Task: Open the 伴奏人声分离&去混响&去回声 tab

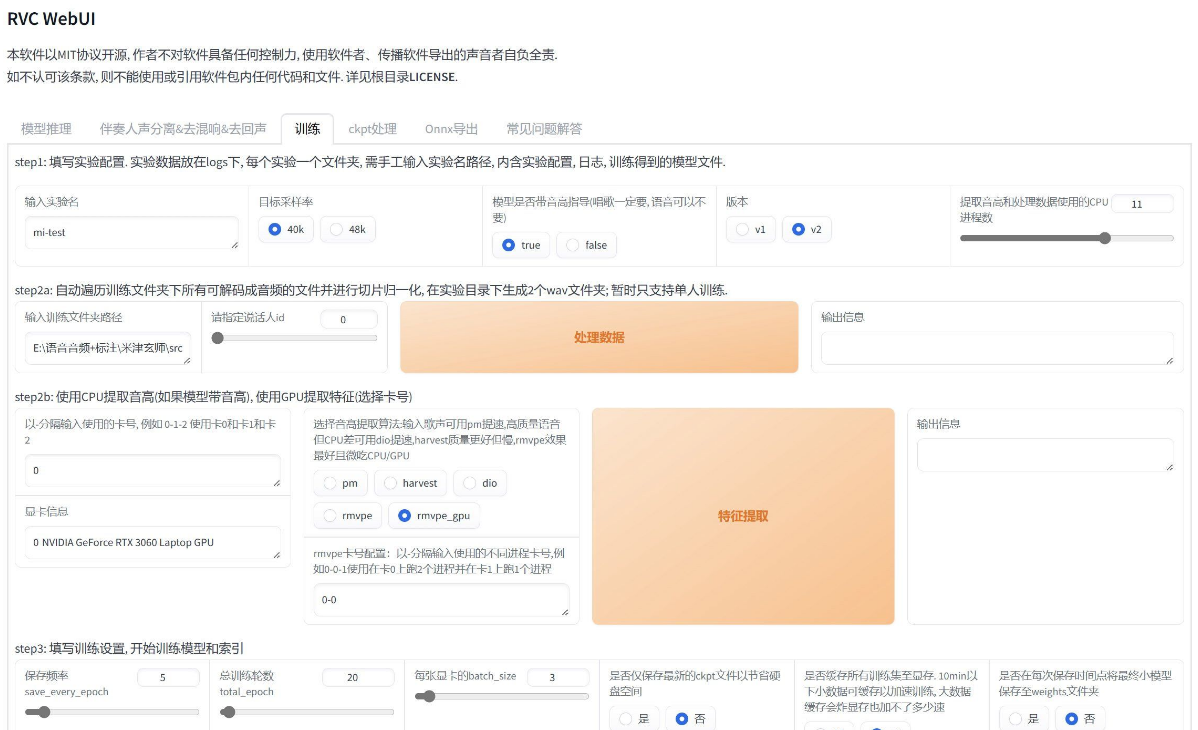Action: (183, 129)
